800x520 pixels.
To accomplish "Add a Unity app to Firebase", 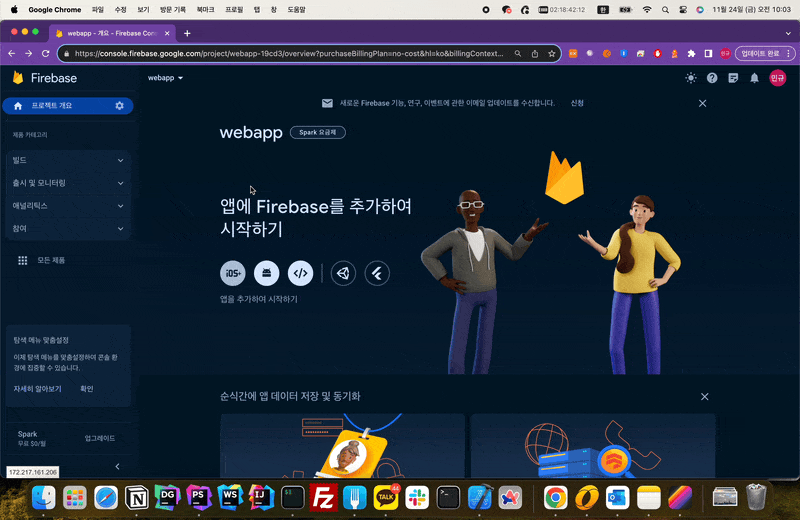I will (x=343, y=273).
